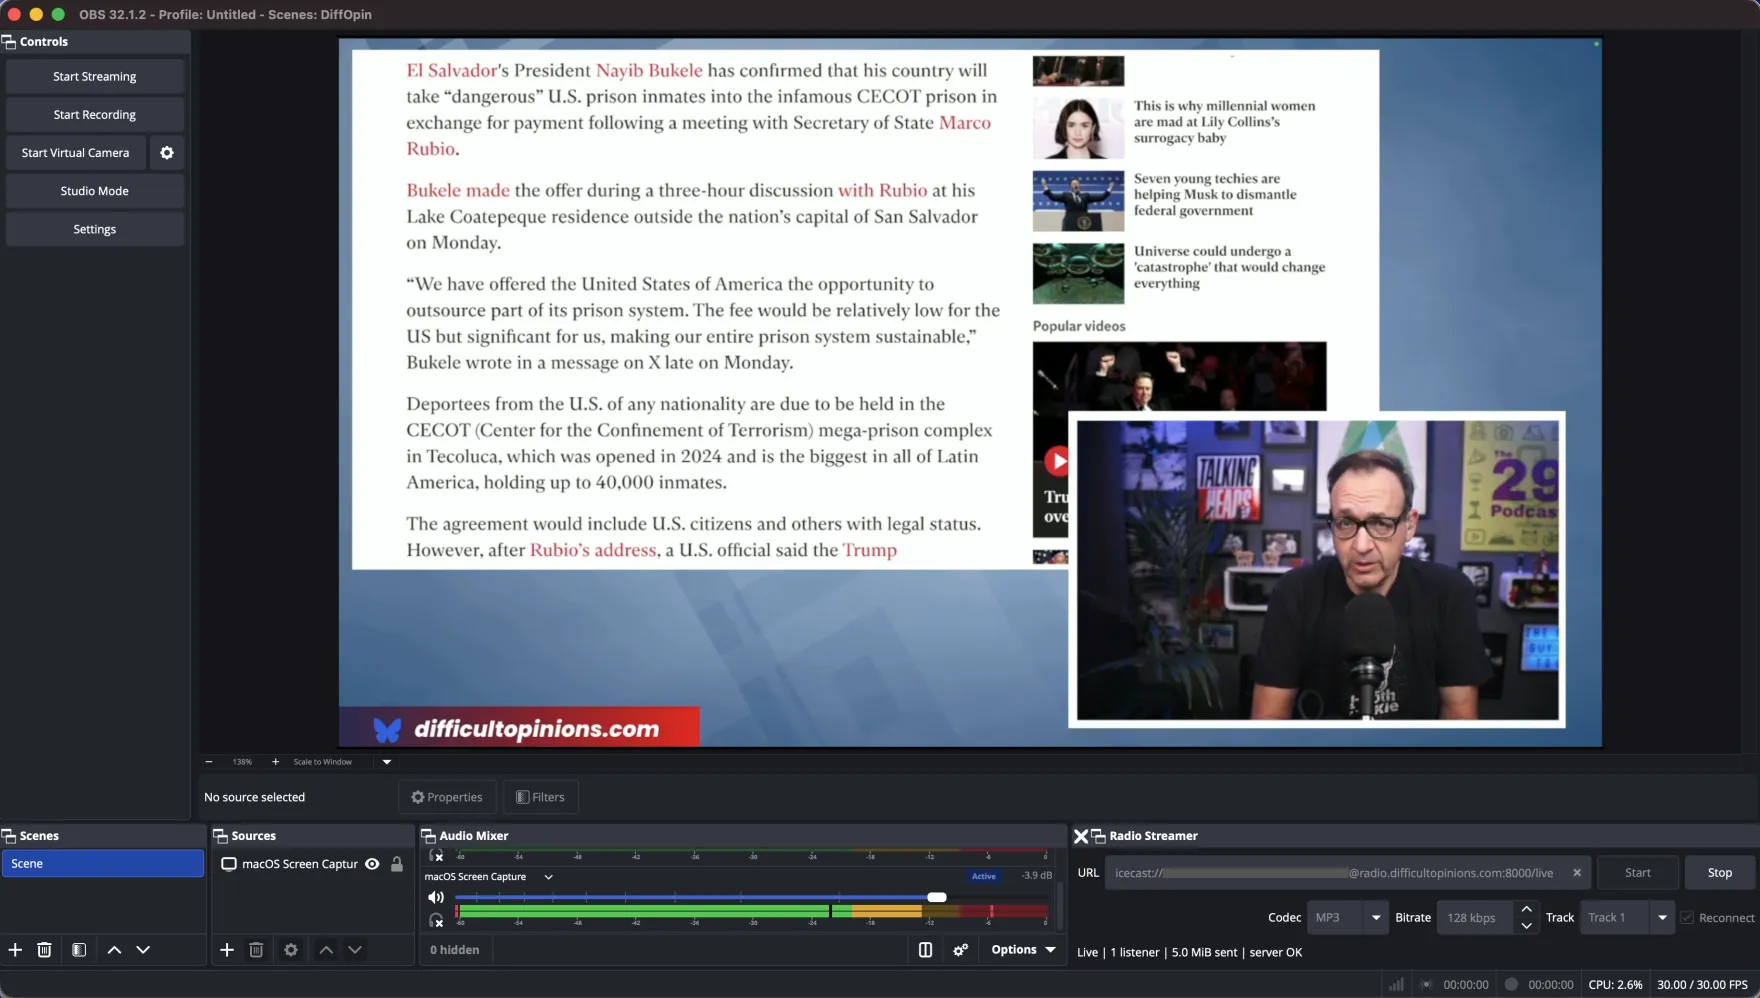Screen dimensions: 1760x998
Task: Move scene down with arrow in Scenes panel
Action: pyautogui.click(x=143, y=950)
